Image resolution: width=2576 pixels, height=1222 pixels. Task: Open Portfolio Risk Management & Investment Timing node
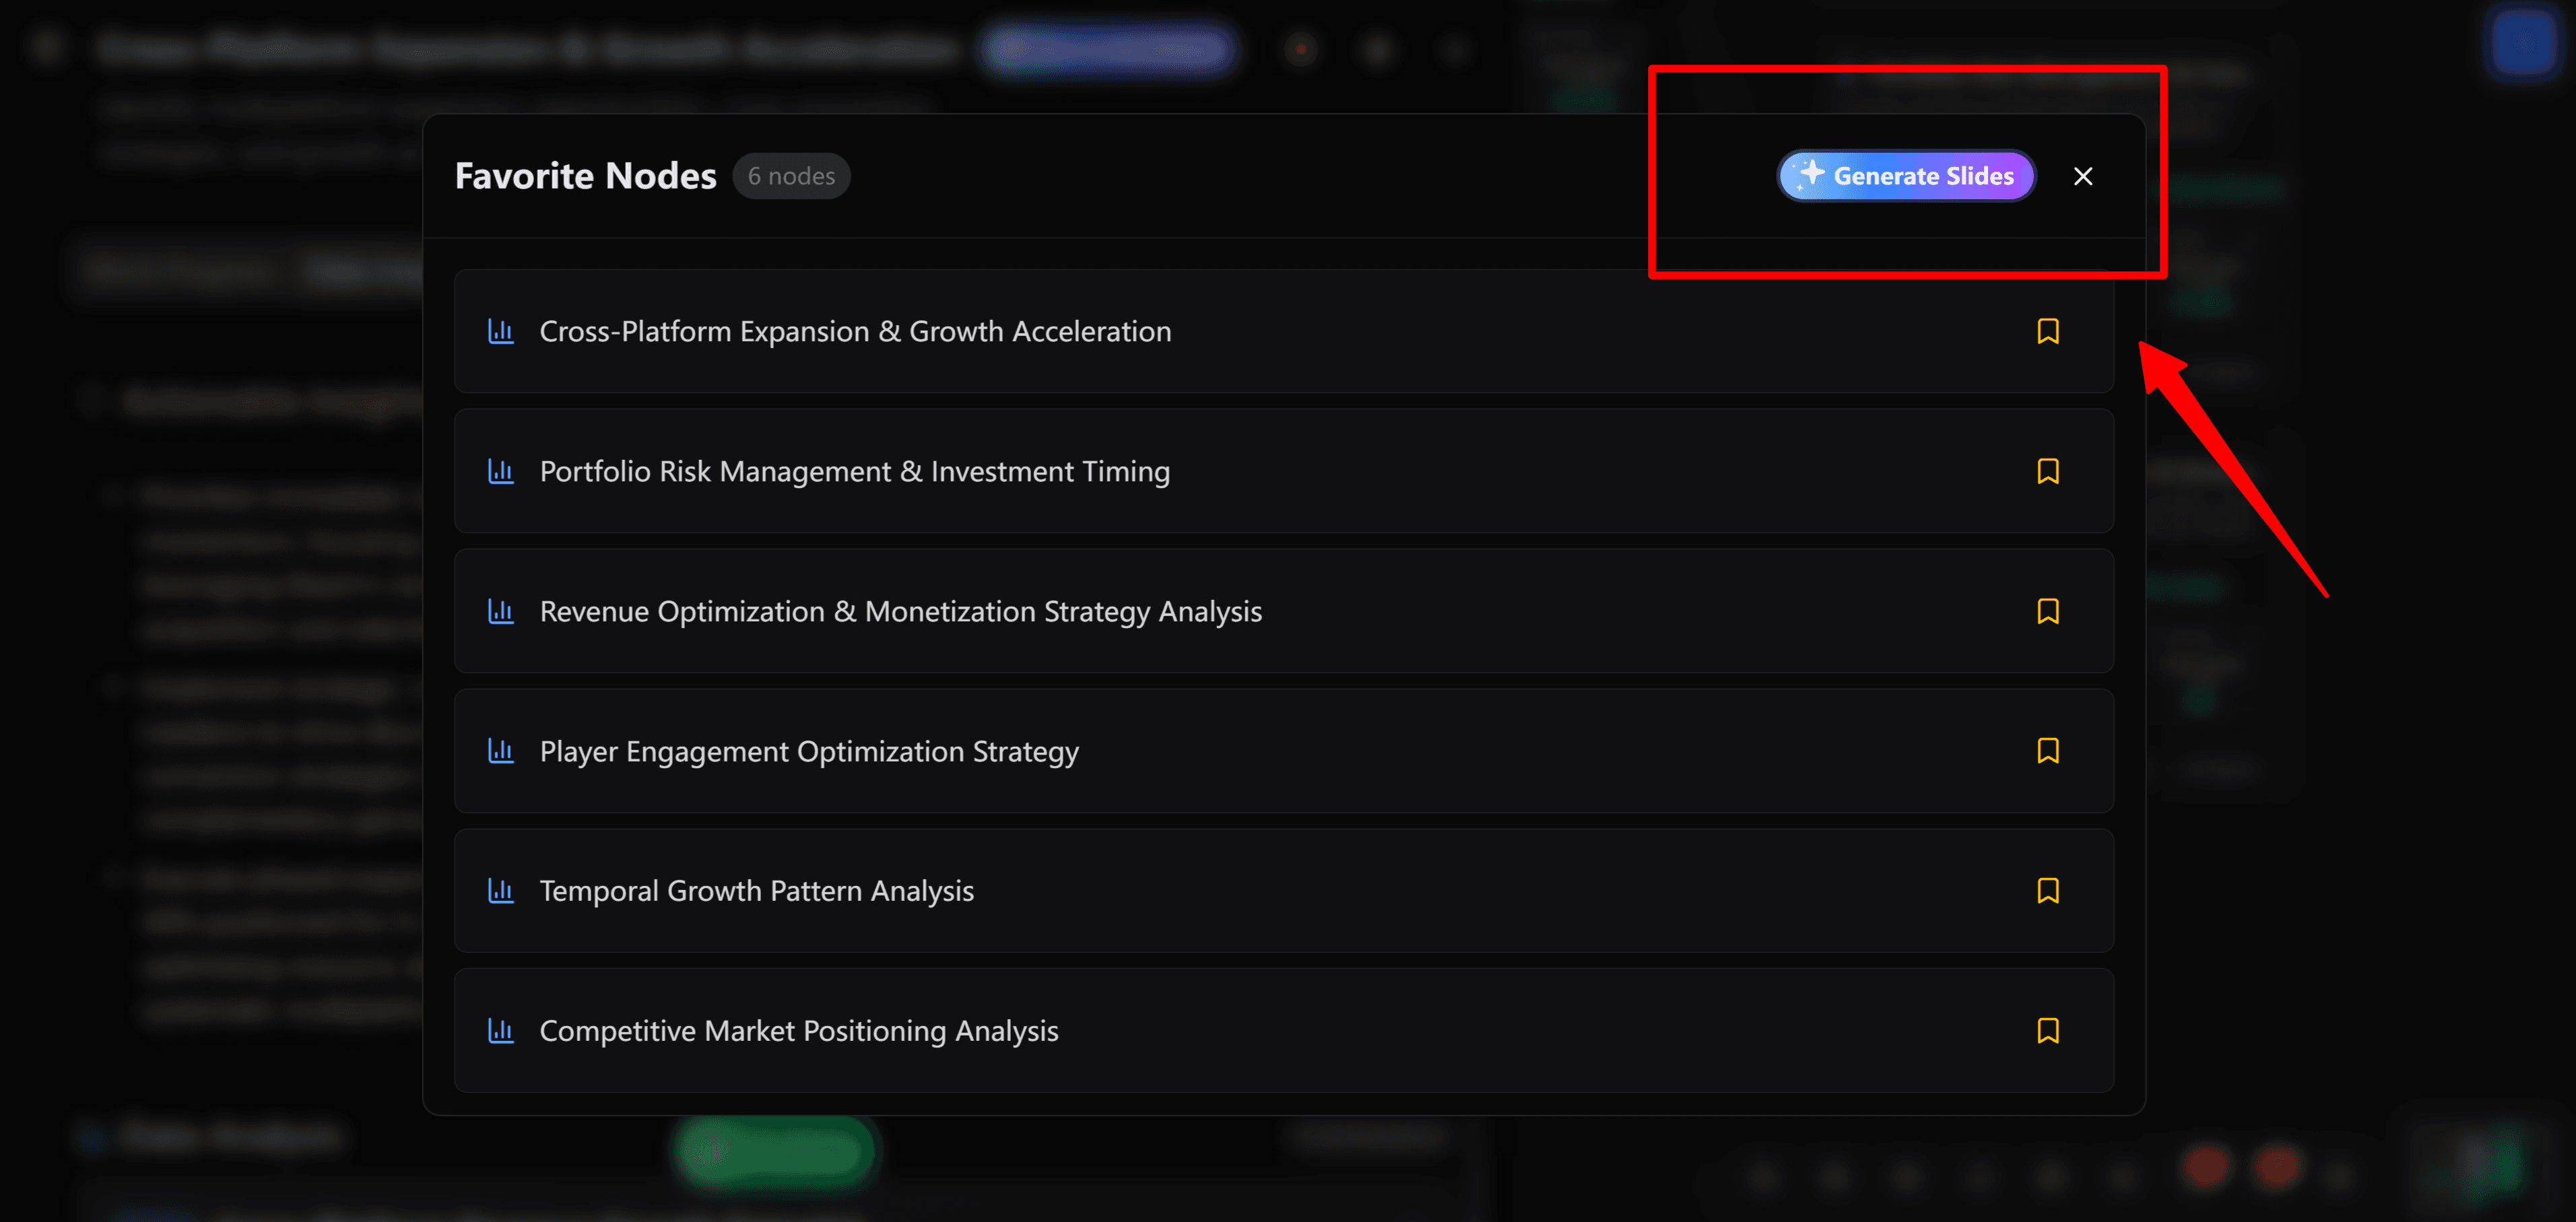point(1284,471)
